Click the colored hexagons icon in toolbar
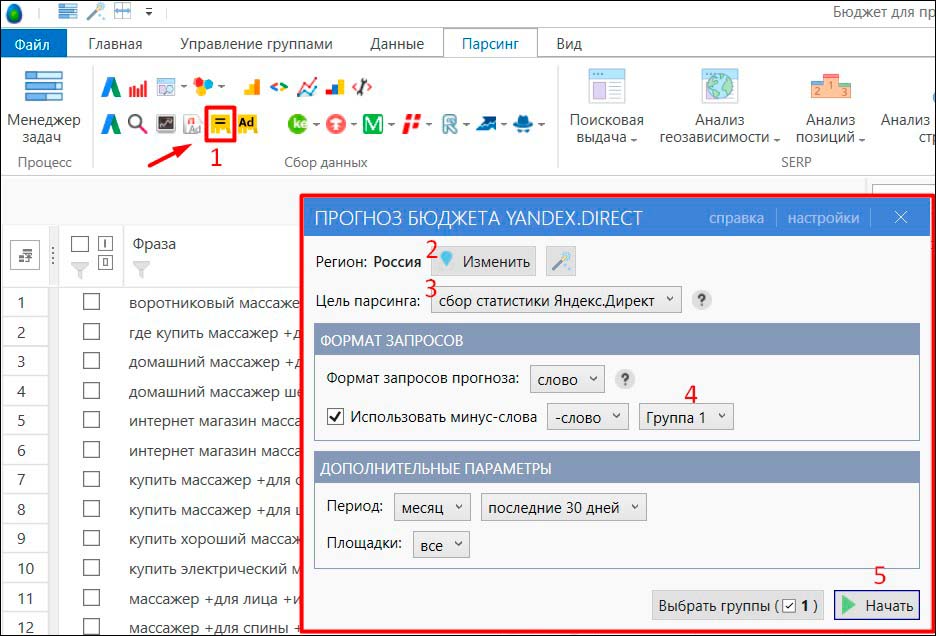Image resolution: width=936 pixels, height=636 pixels. (203, 87)
